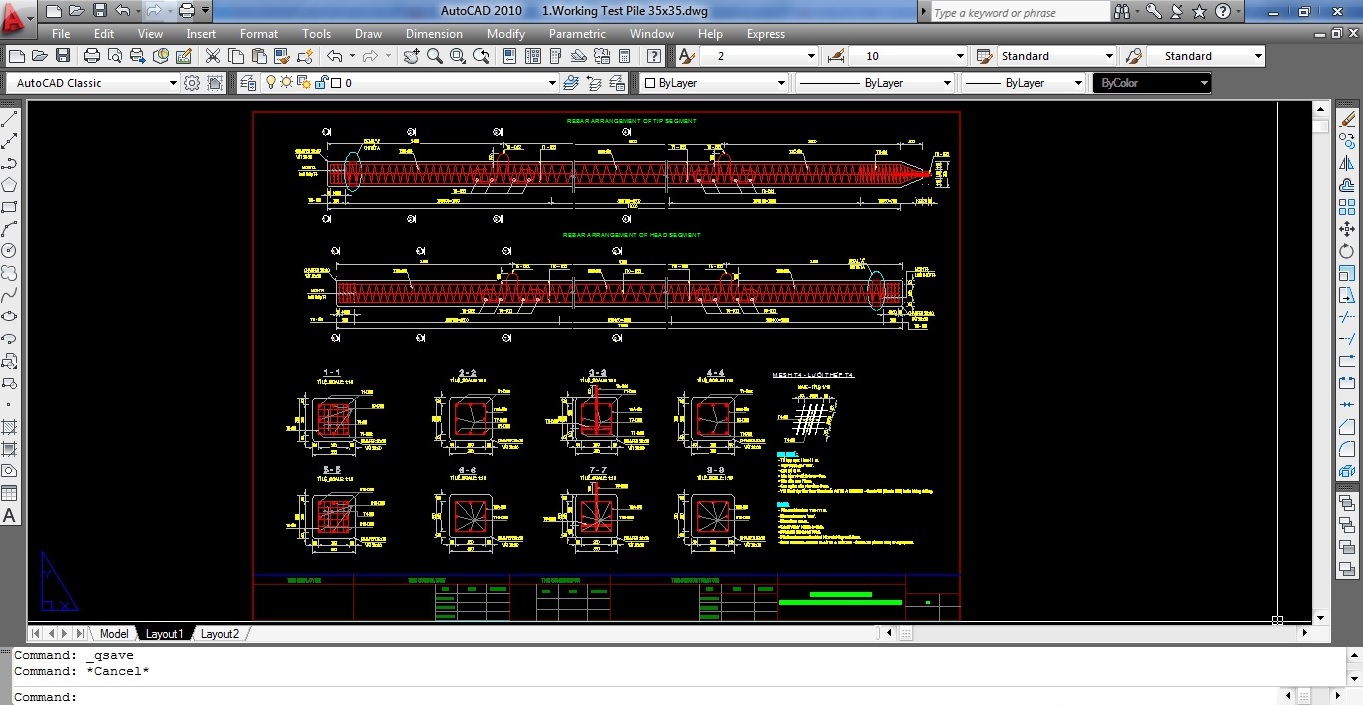Open the table style Standard dropdown
The width and height of the screenshot is (1363, 705).
(x=1056, y=56)
